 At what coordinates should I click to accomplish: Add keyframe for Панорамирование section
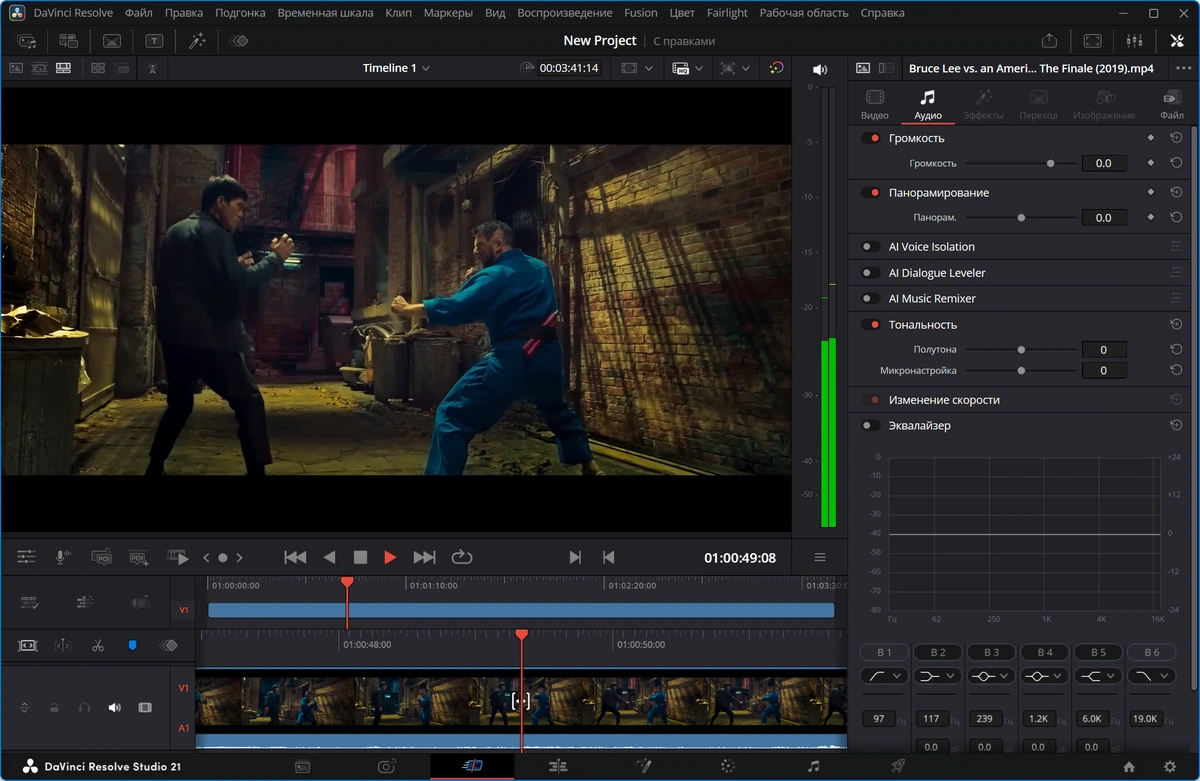click(1151, 192)
